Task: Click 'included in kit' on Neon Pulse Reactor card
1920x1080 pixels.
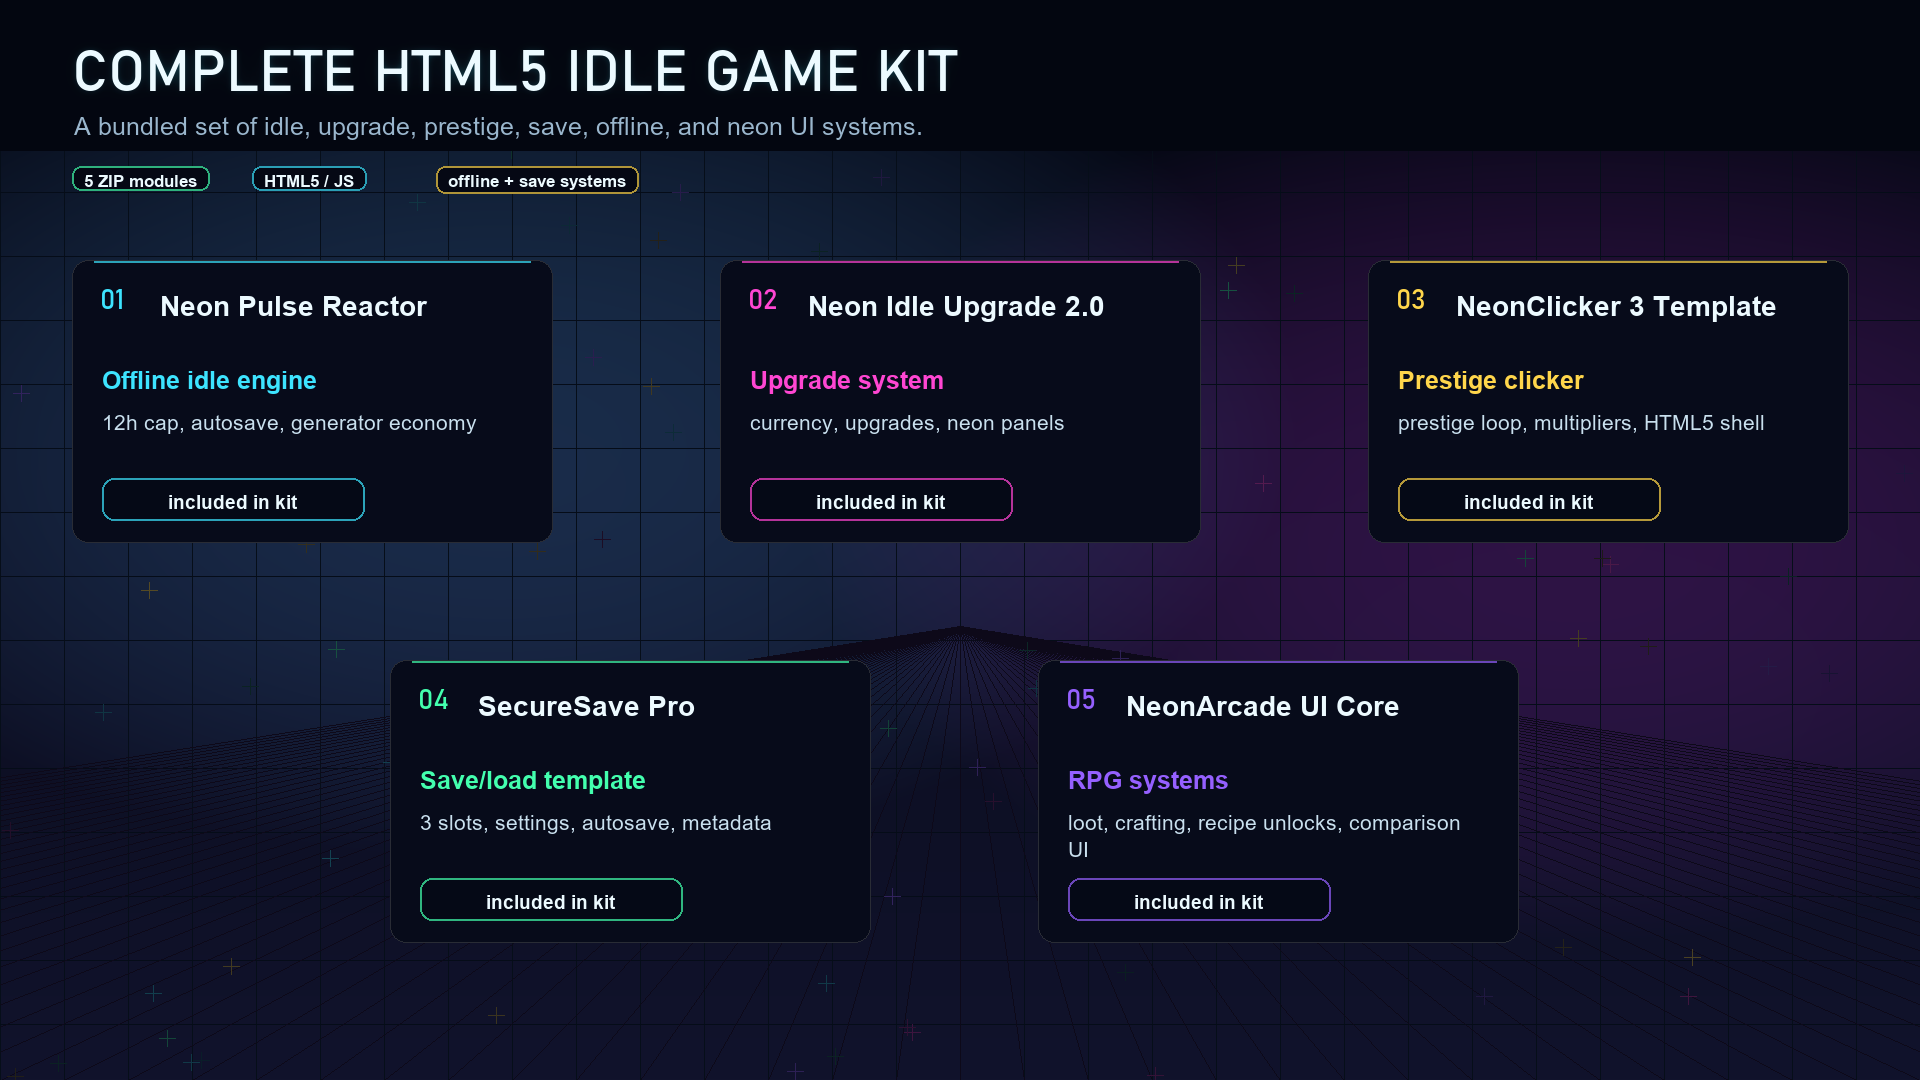Action: (x=233, y=500)
